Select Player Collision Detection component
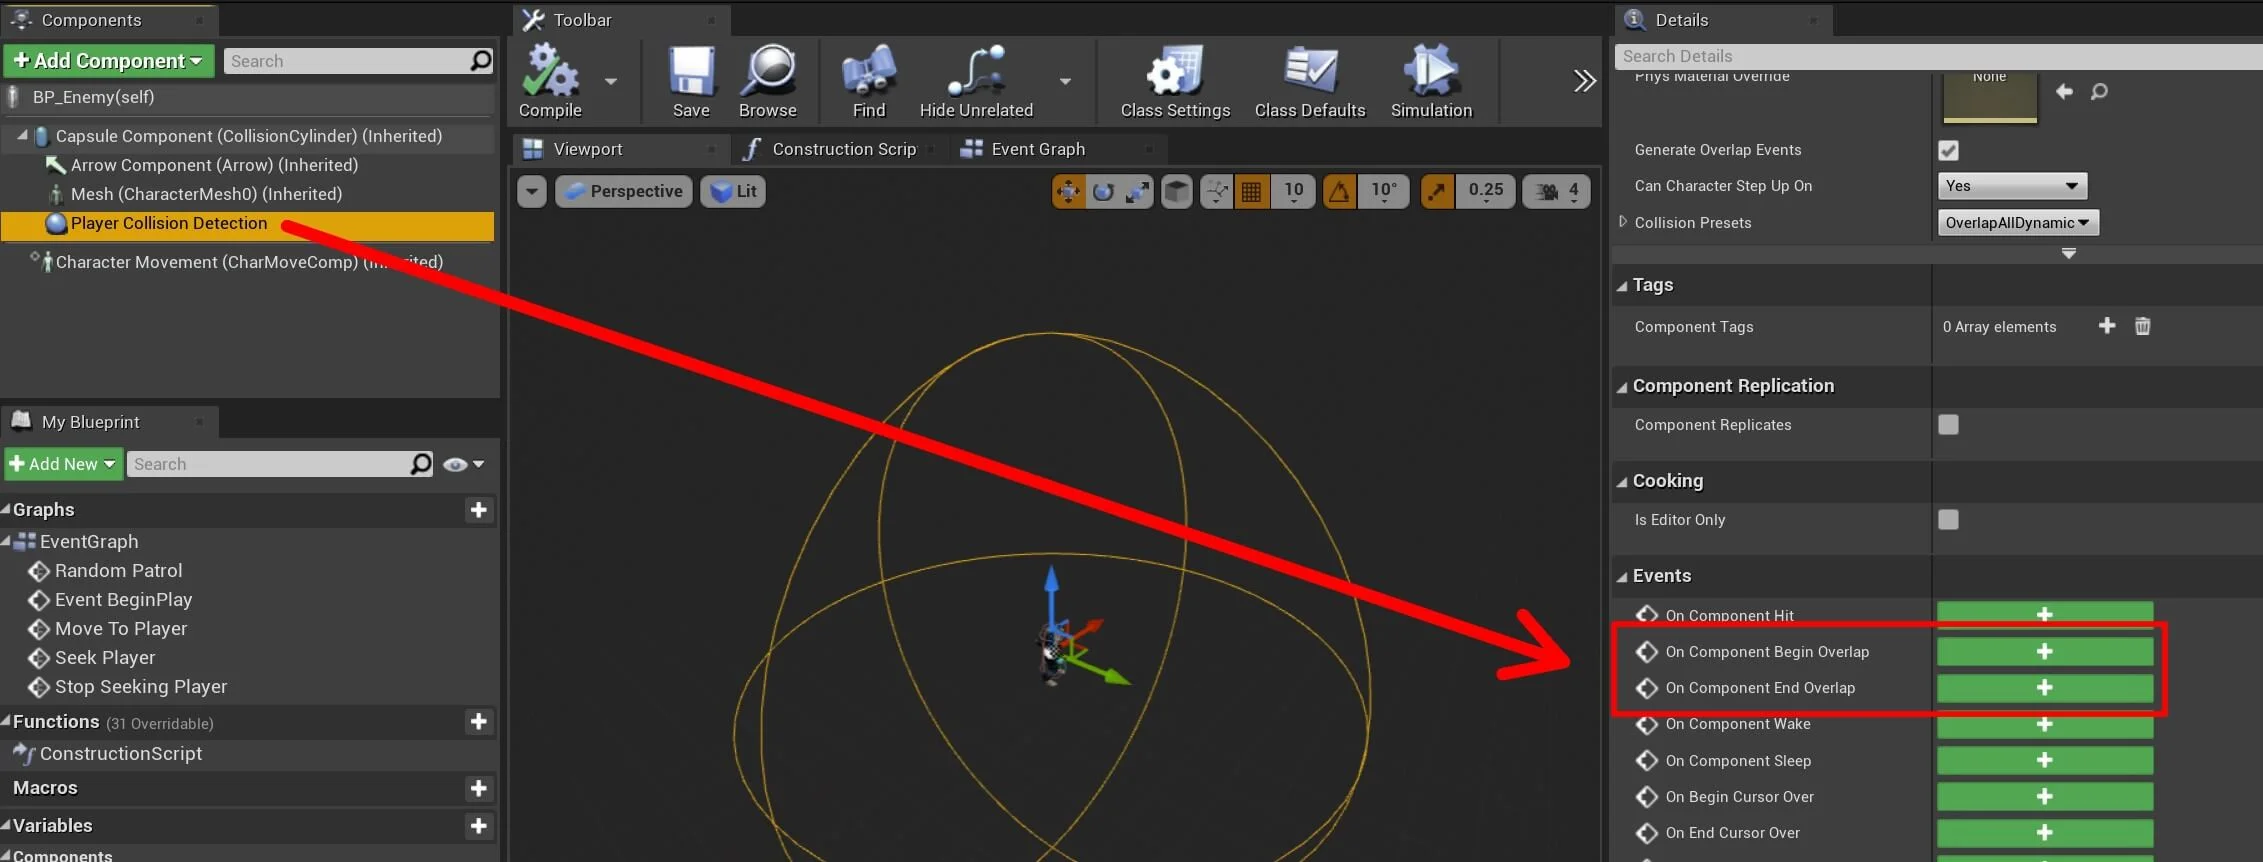This screenshot has width=2263, height=862. [248, 224]
